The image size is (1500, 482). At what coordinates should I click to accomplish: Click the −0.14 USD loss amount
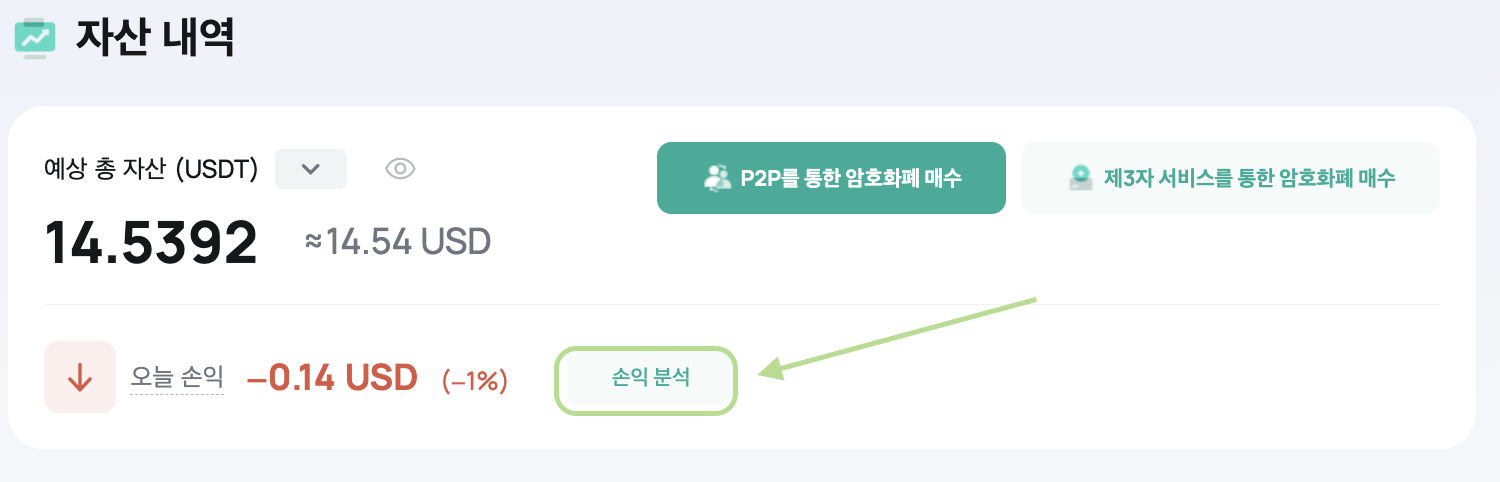[x=331, y=377]
